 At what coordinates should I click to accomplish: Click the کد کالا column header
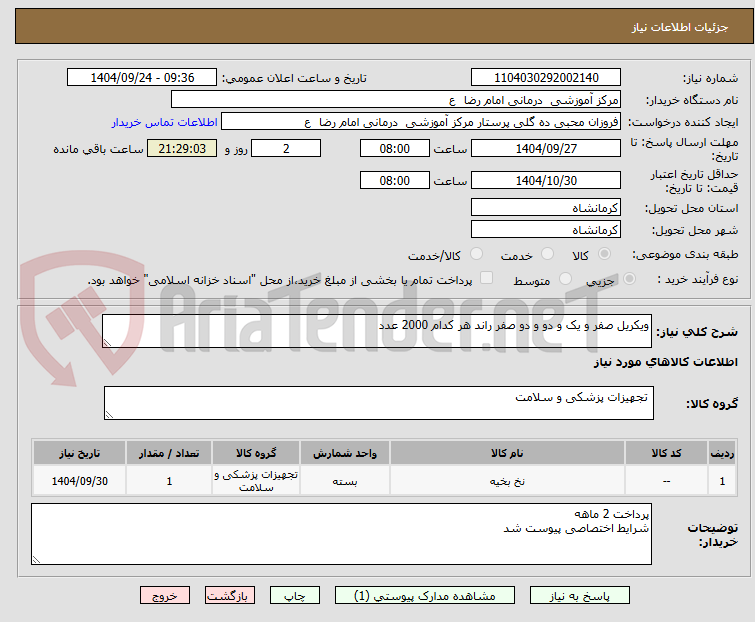[x=666, y=453]
